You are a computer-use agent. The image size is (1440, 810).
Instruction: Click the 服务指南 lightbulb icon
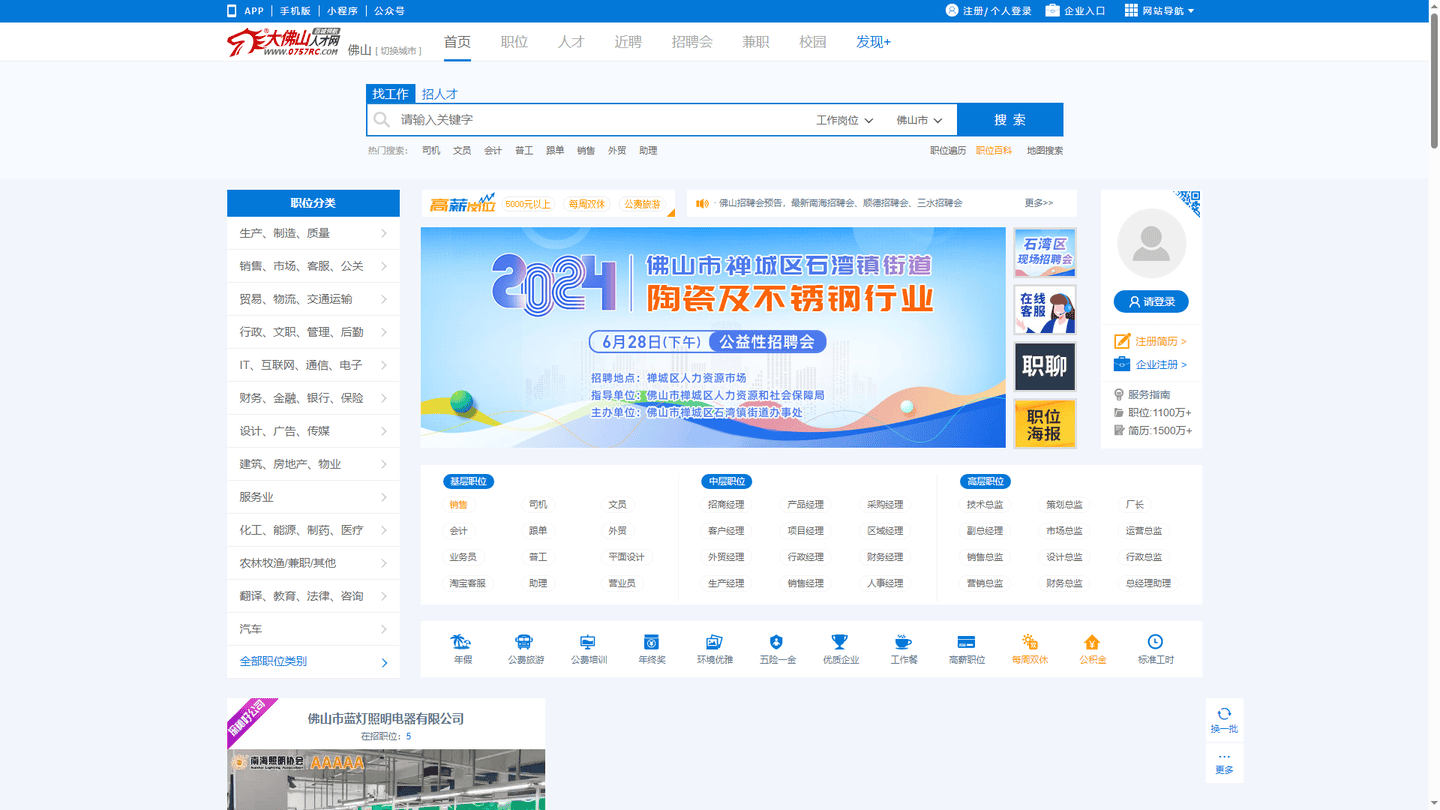[x=1119, y=395]
